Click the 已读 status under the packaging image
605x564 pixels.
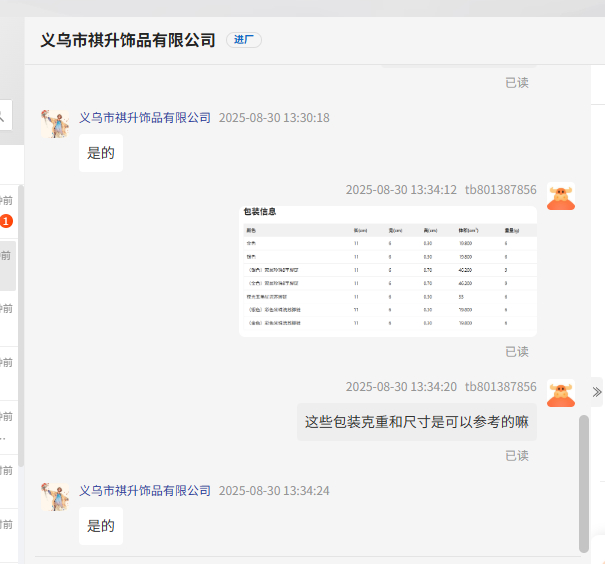coord(516,352)
